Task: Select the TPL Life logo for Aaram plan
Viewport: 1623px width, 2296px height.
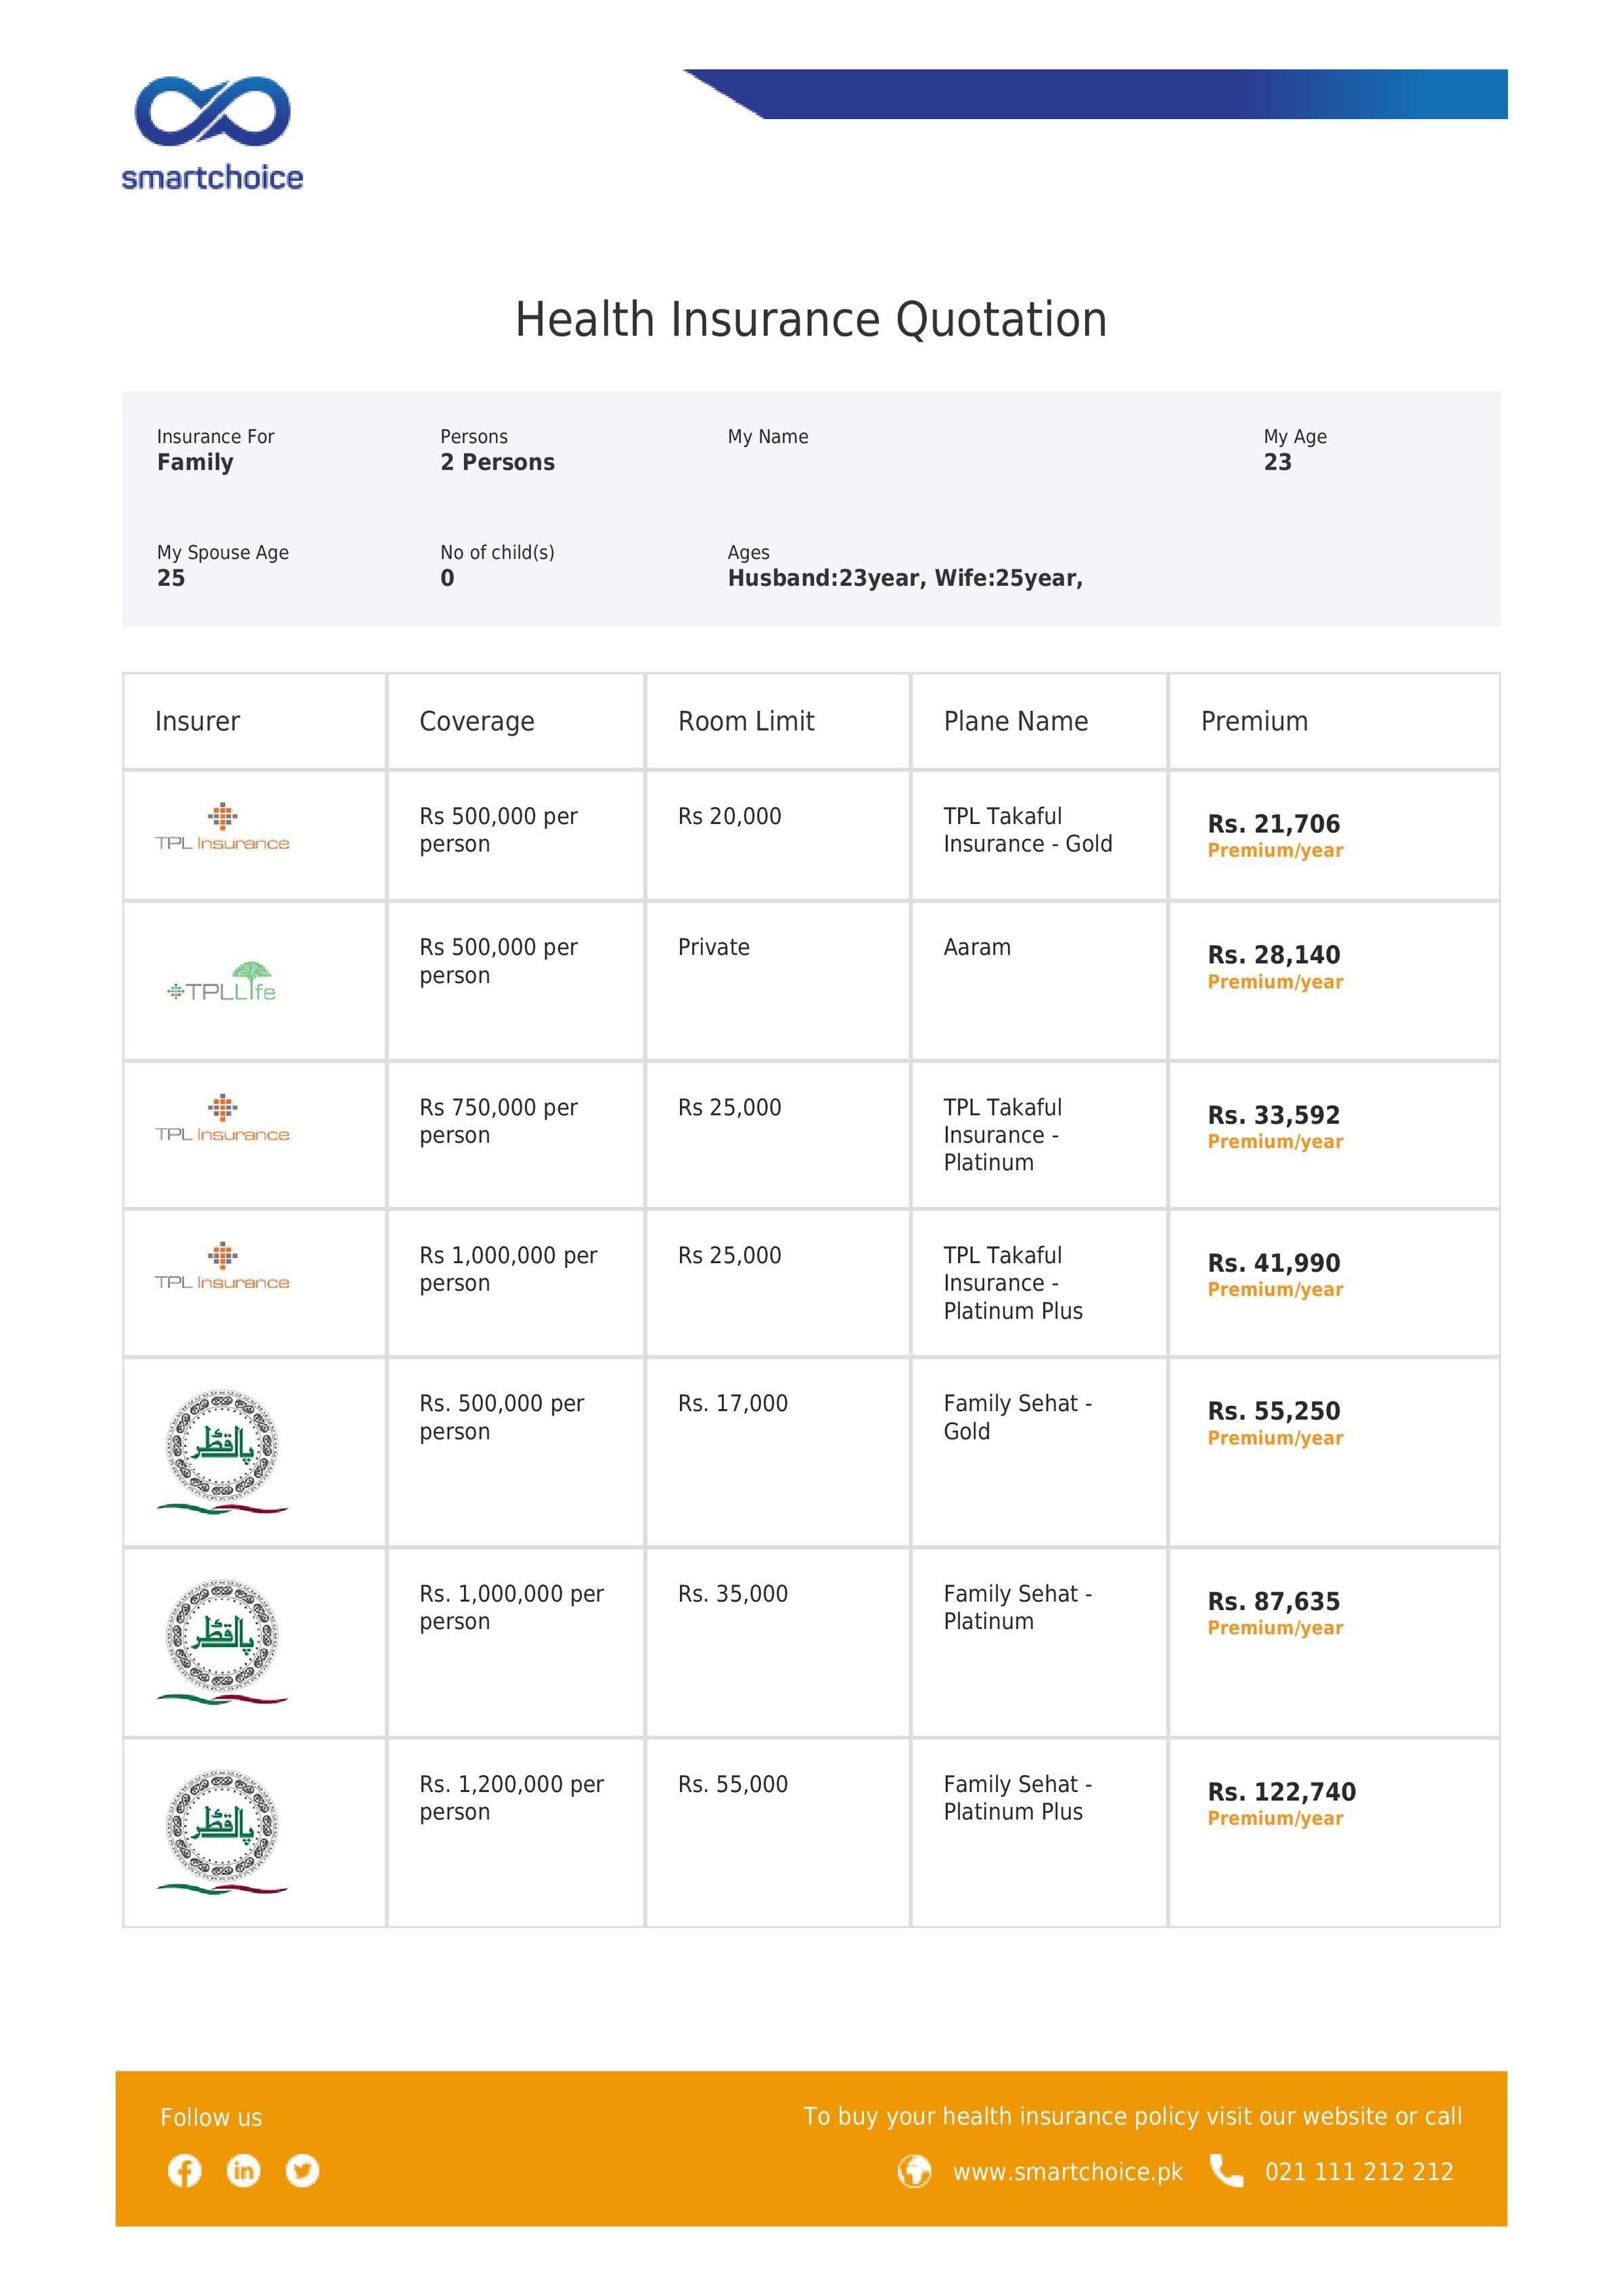Action: tap(222, 982)
